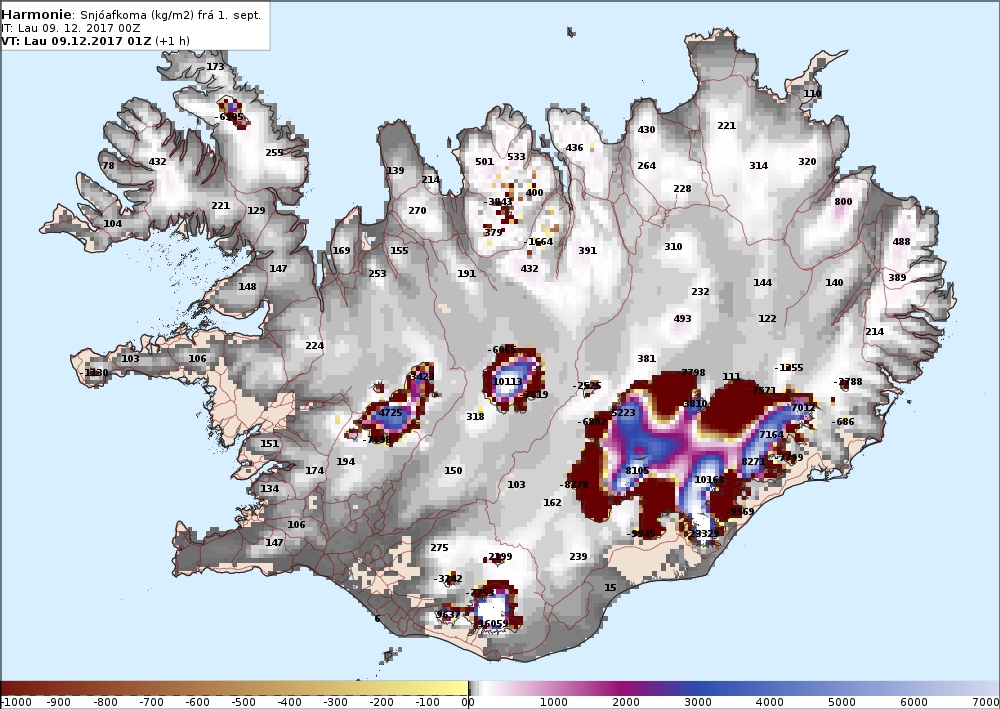The image size is (1000, 709).
Task: Click the map value 174
Action: [x=315, y=471]
